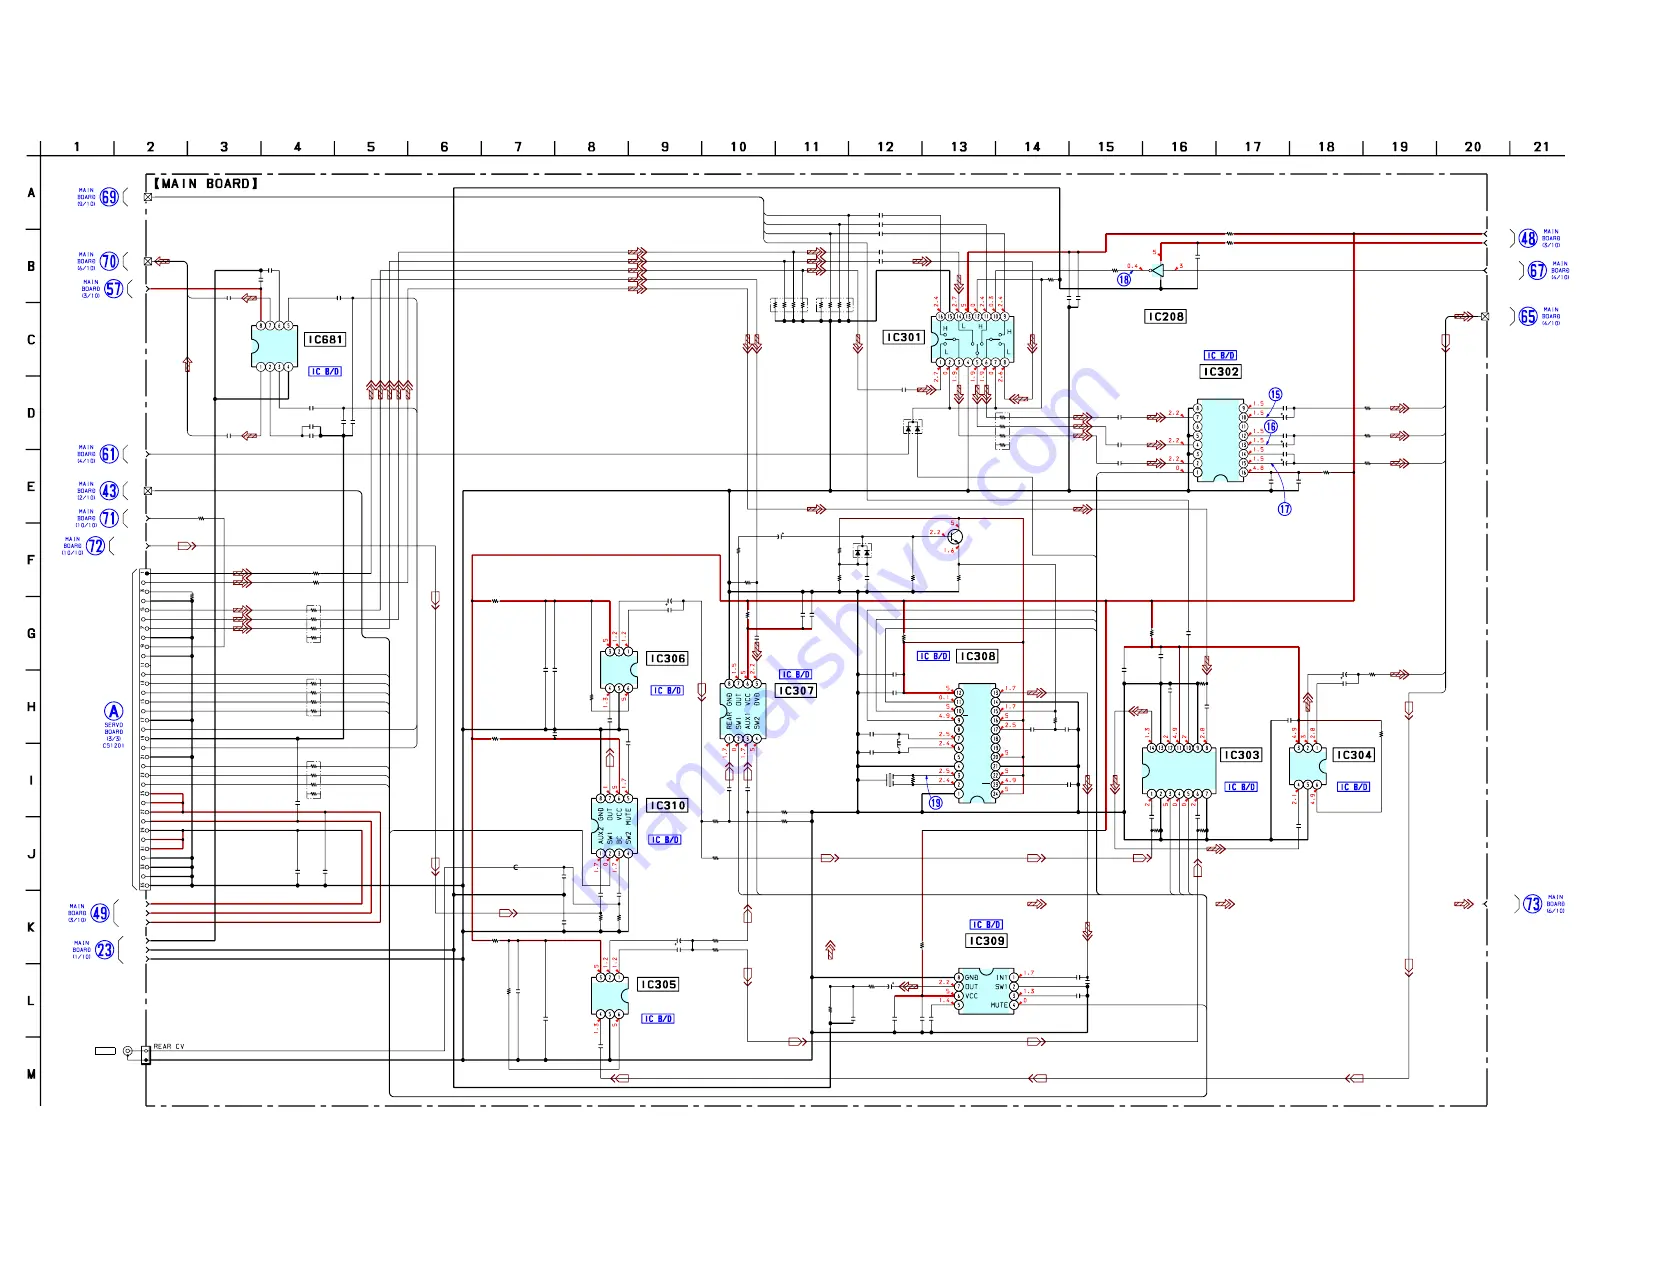The image size is (1680, 1263).
Task: Click the IC304 component label
Action: pos(1354,756)
